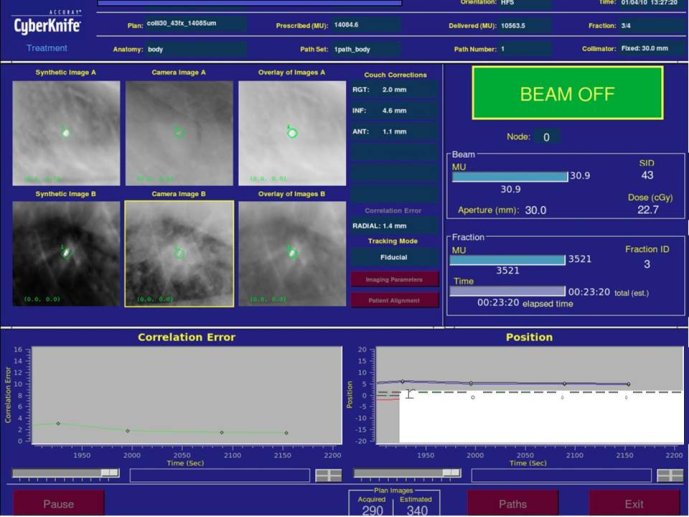Click the Plan name coll30_43fx_14085um
This screenshot has width=689, height=517.
181,23
